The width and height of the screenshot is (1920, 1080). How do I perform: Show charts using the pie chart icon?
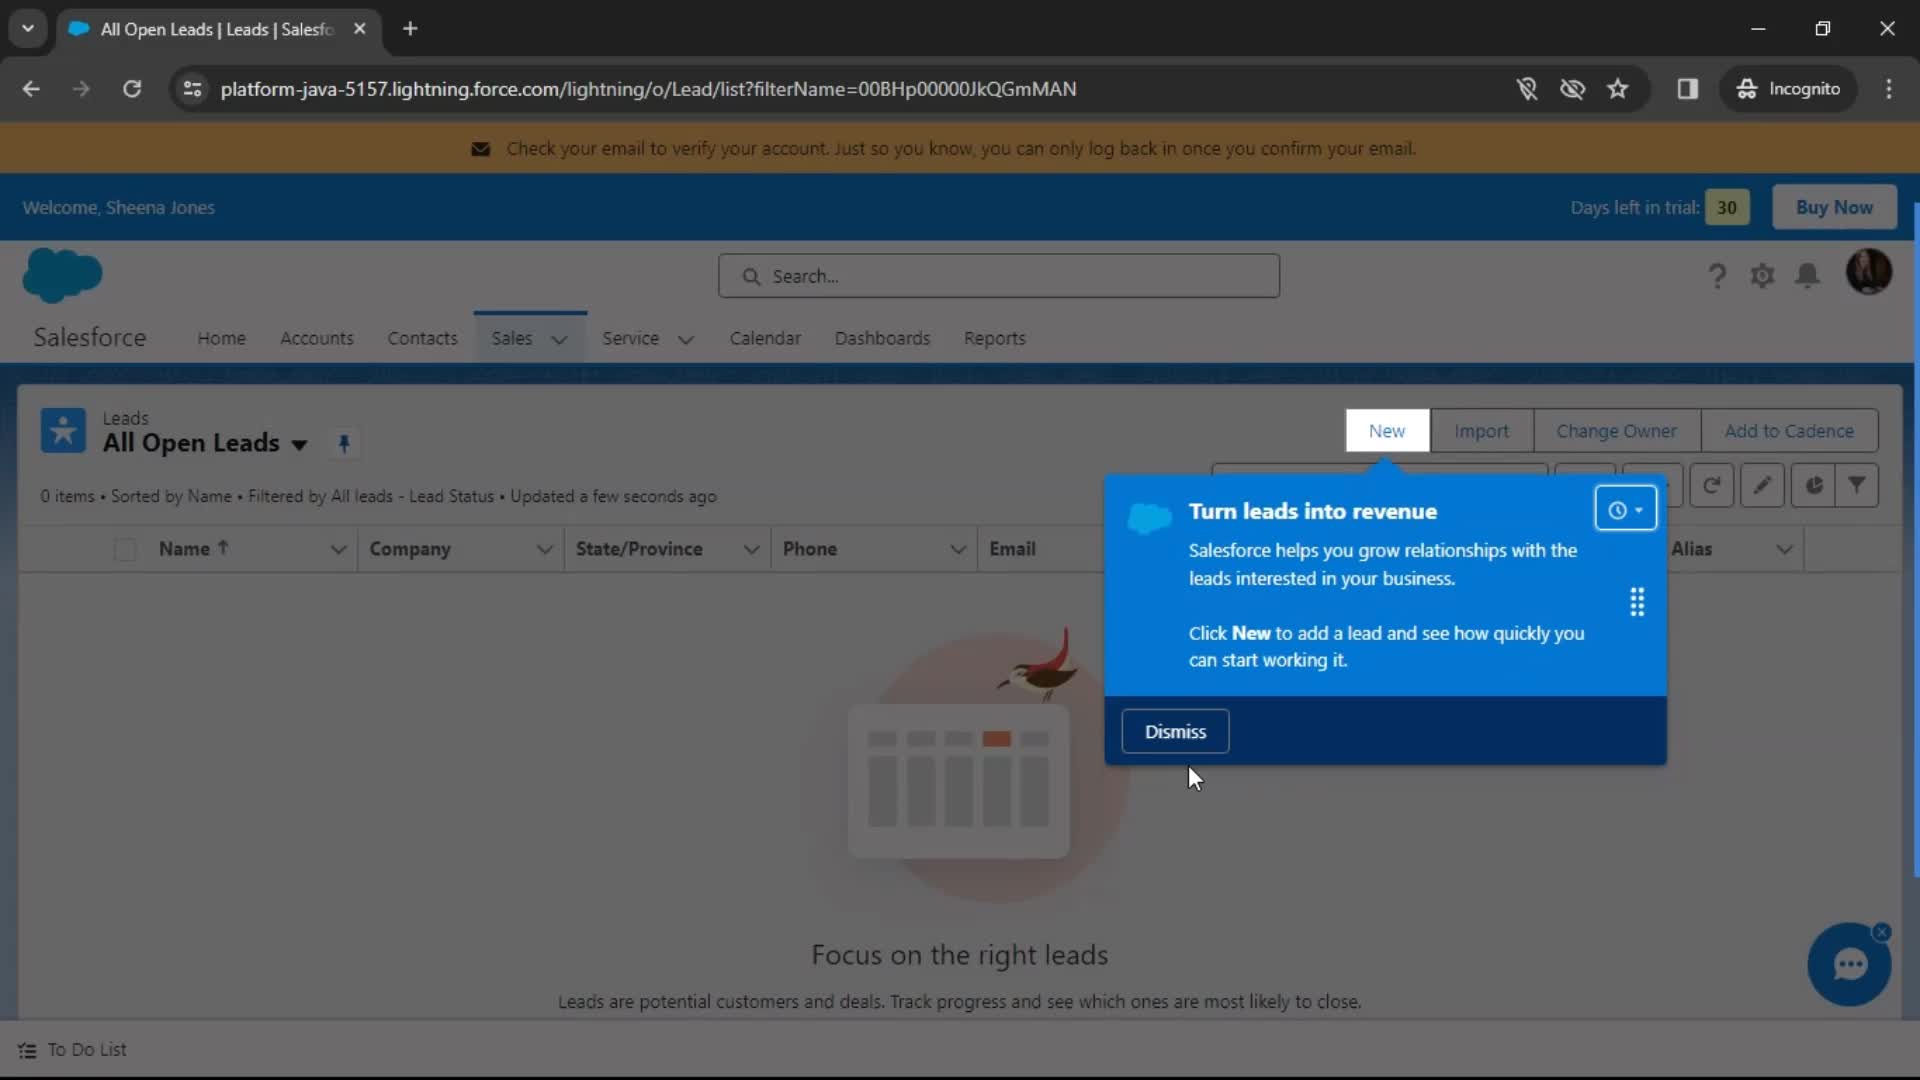pos(1813,485)
